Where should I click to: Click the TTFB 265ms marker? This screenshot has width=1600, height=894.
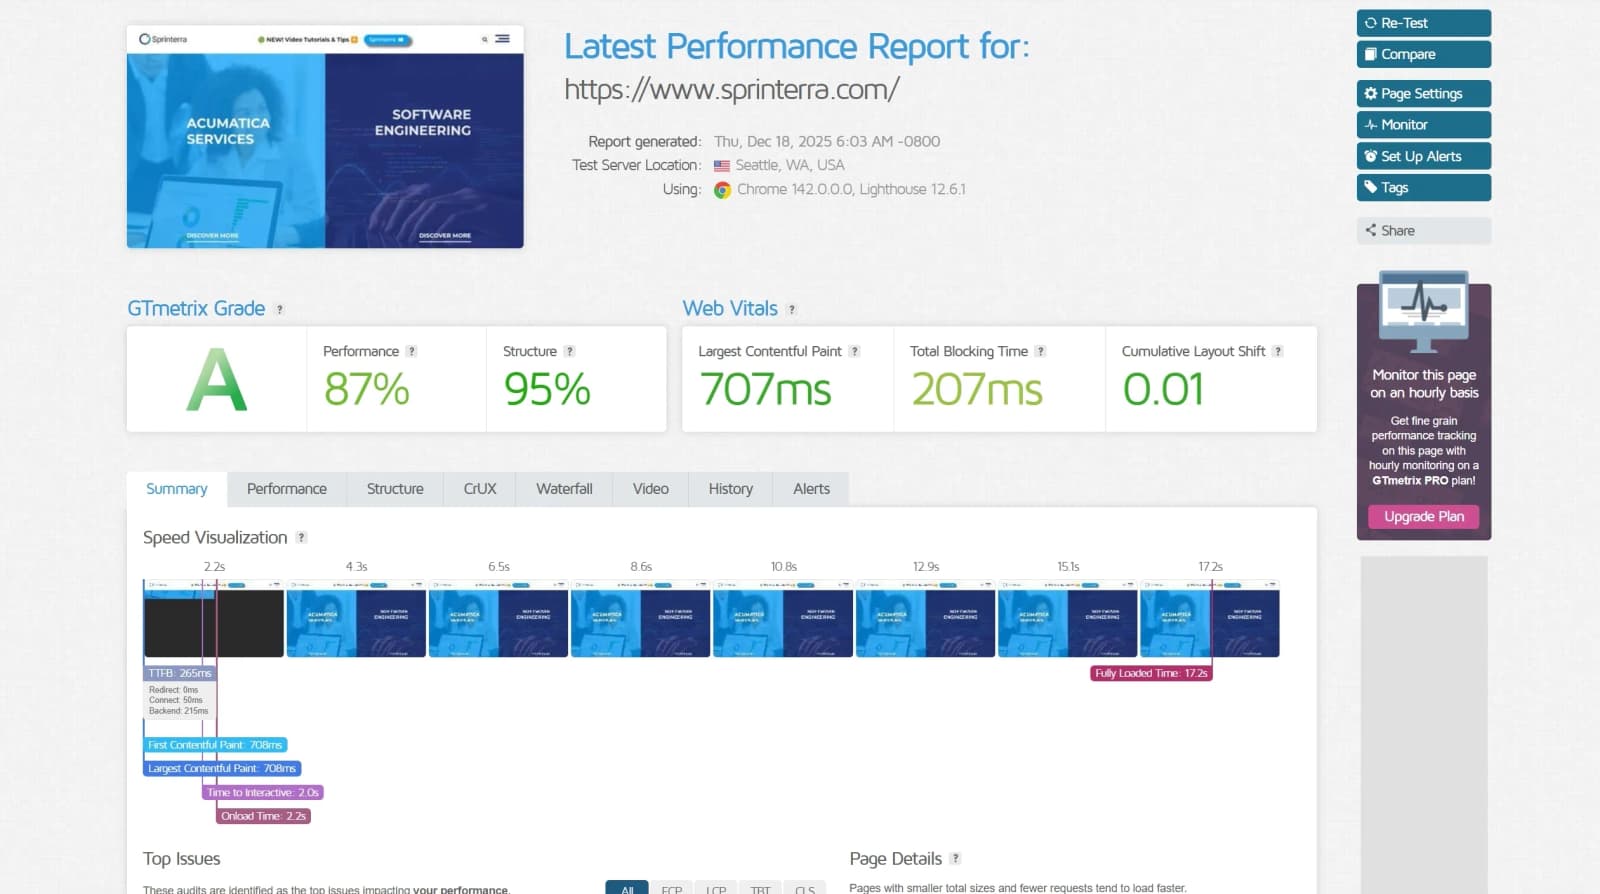180,673
